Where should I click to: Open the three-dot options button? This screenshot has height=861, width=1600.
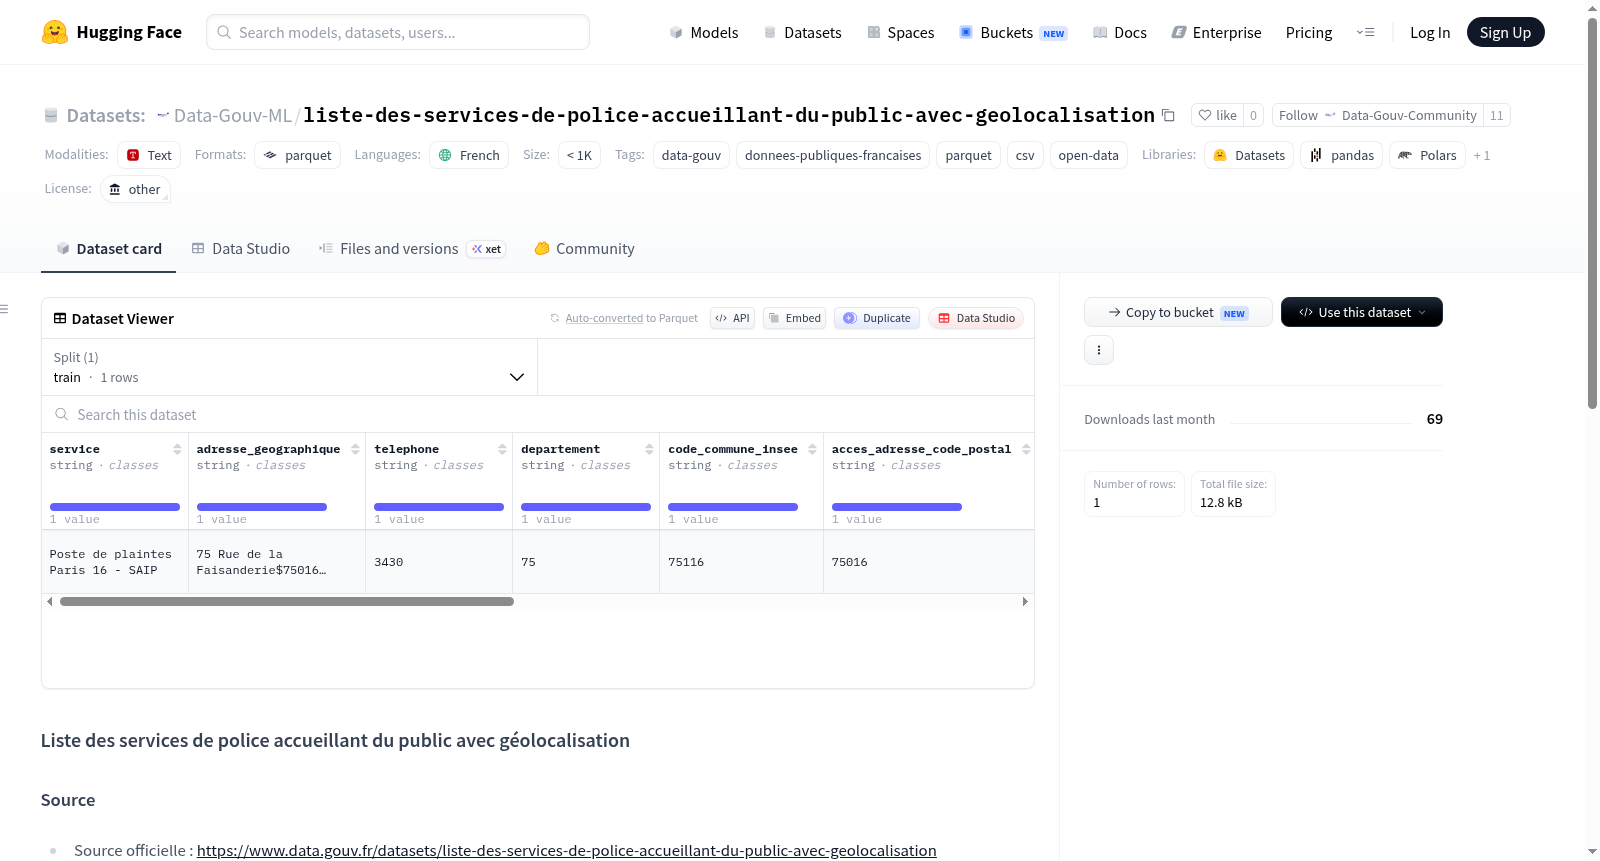1099,350
